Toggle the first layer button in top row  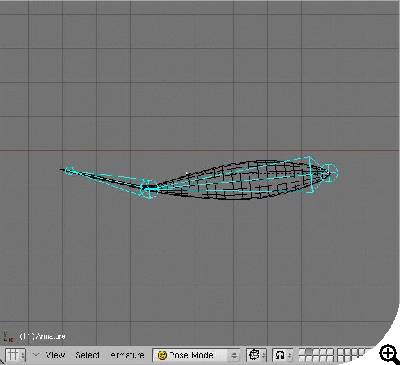tap(302, 352)
